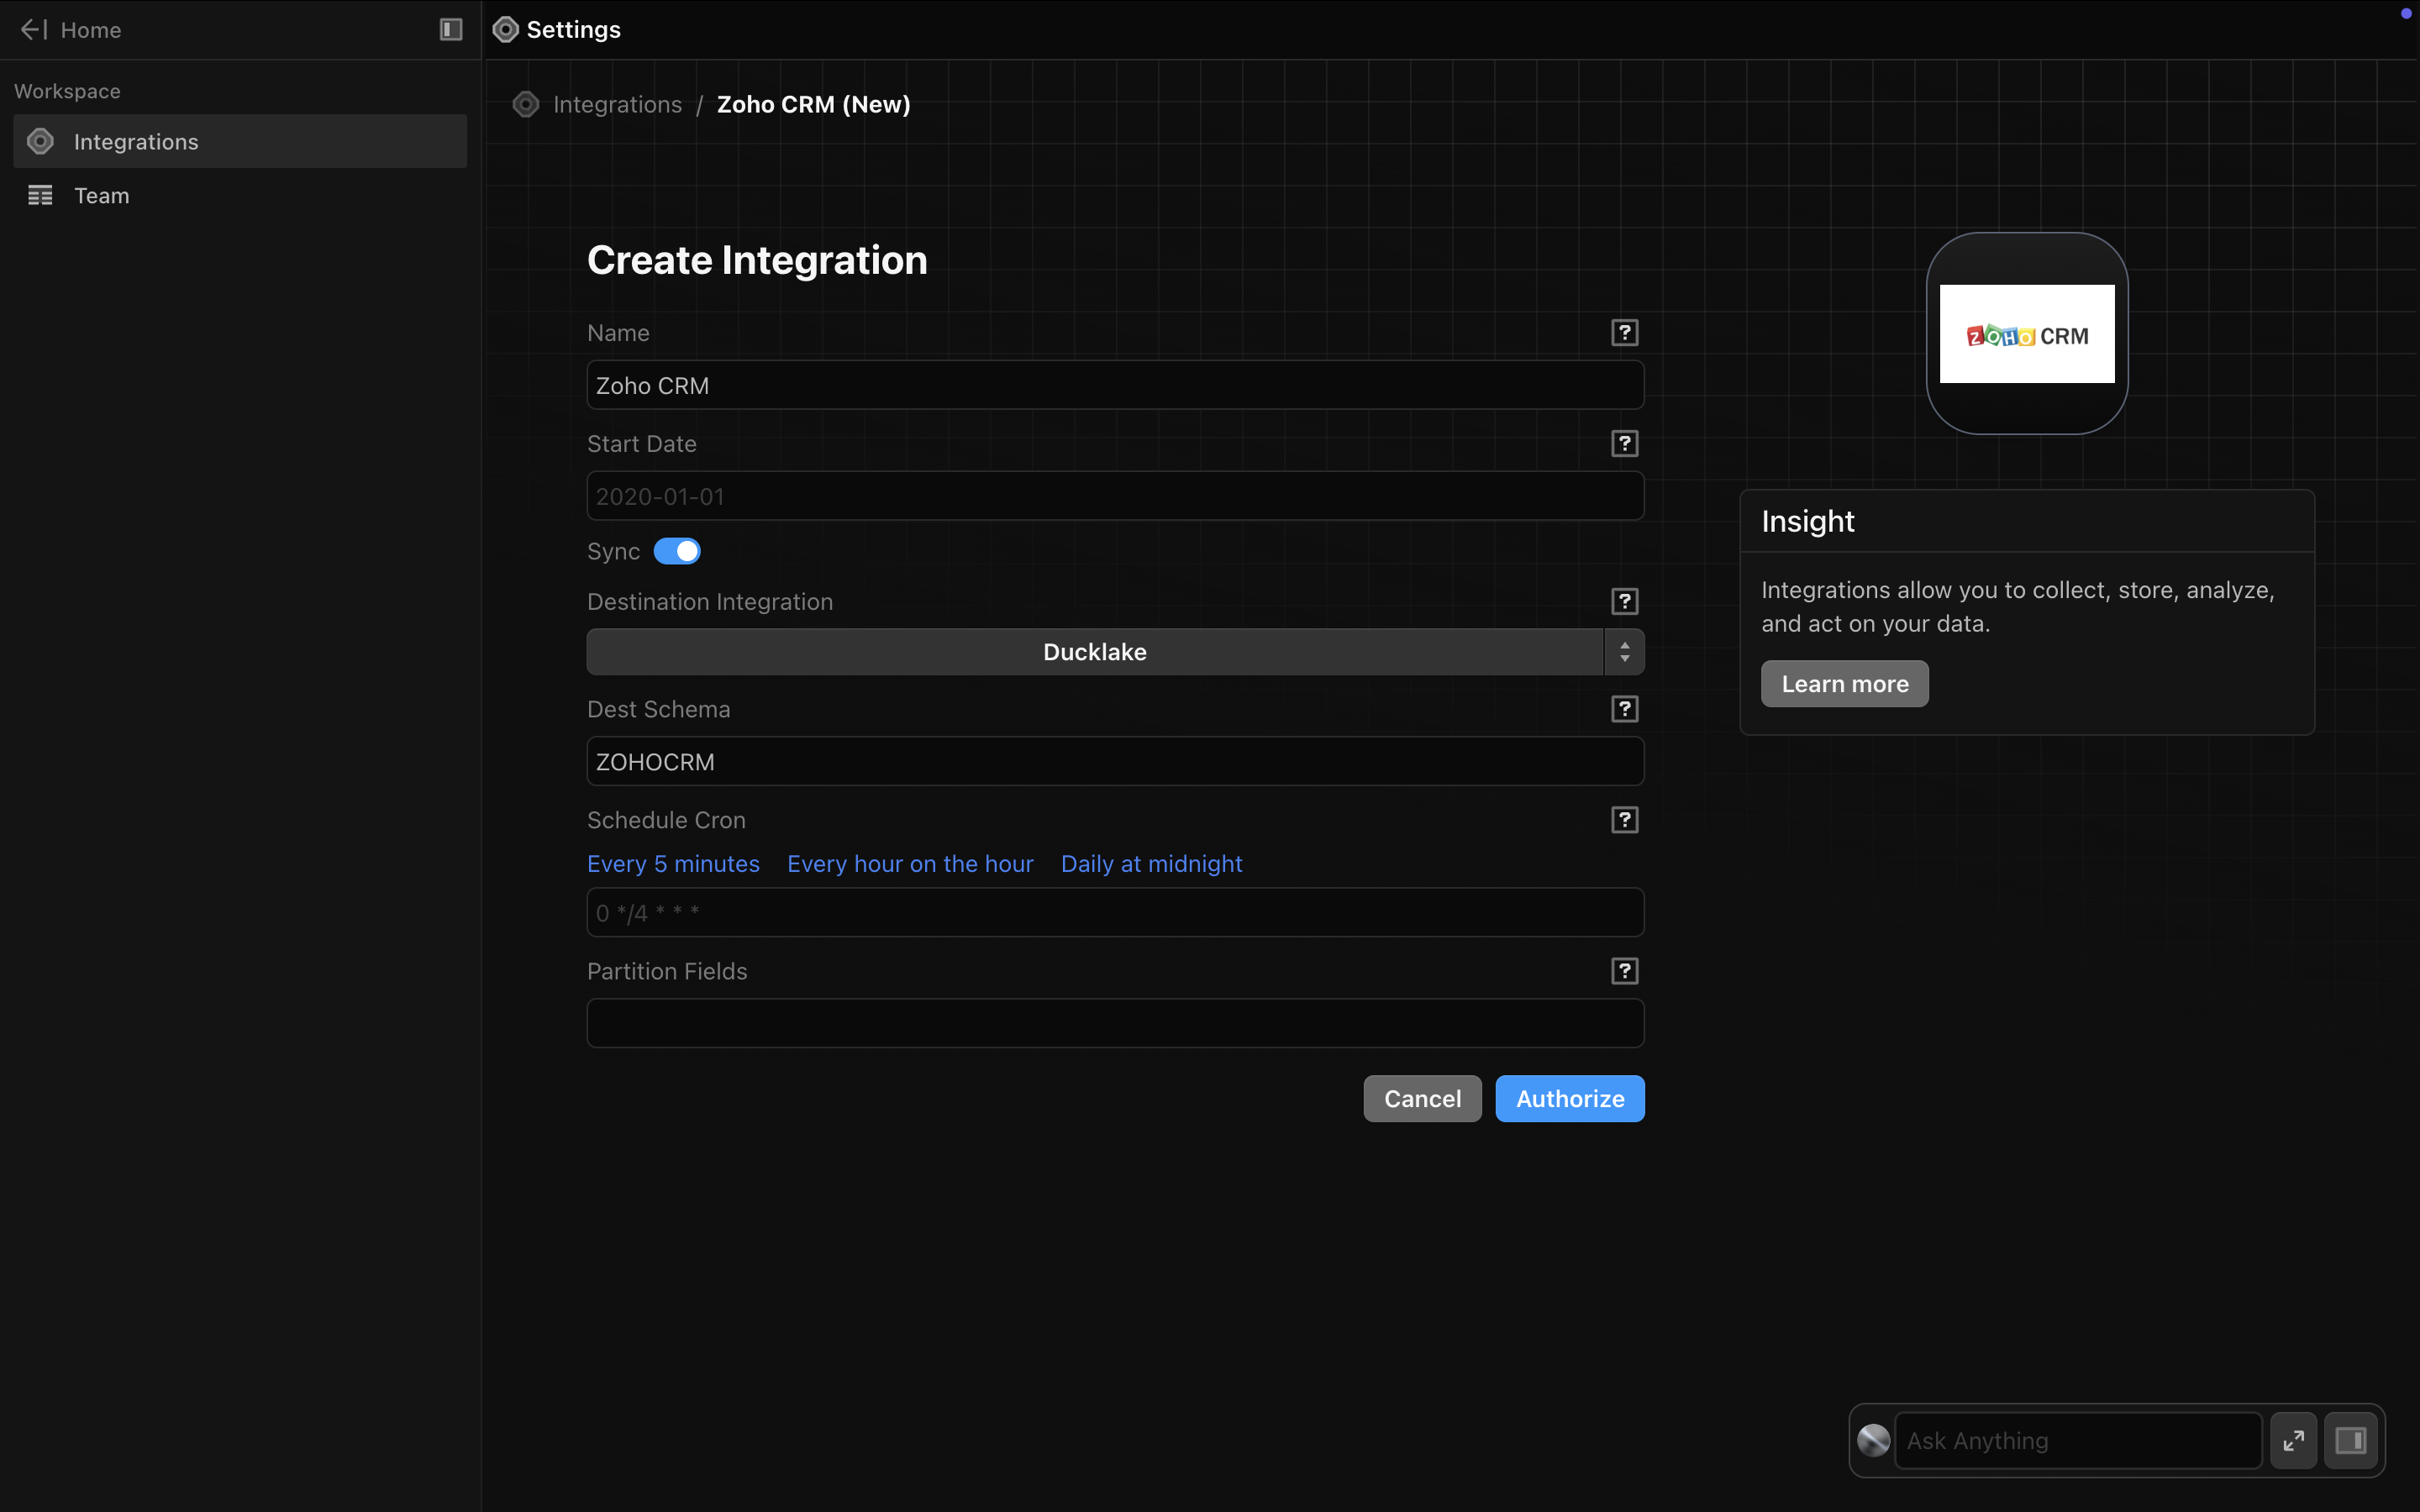Click the Name field help icon

click(1624, 333)
